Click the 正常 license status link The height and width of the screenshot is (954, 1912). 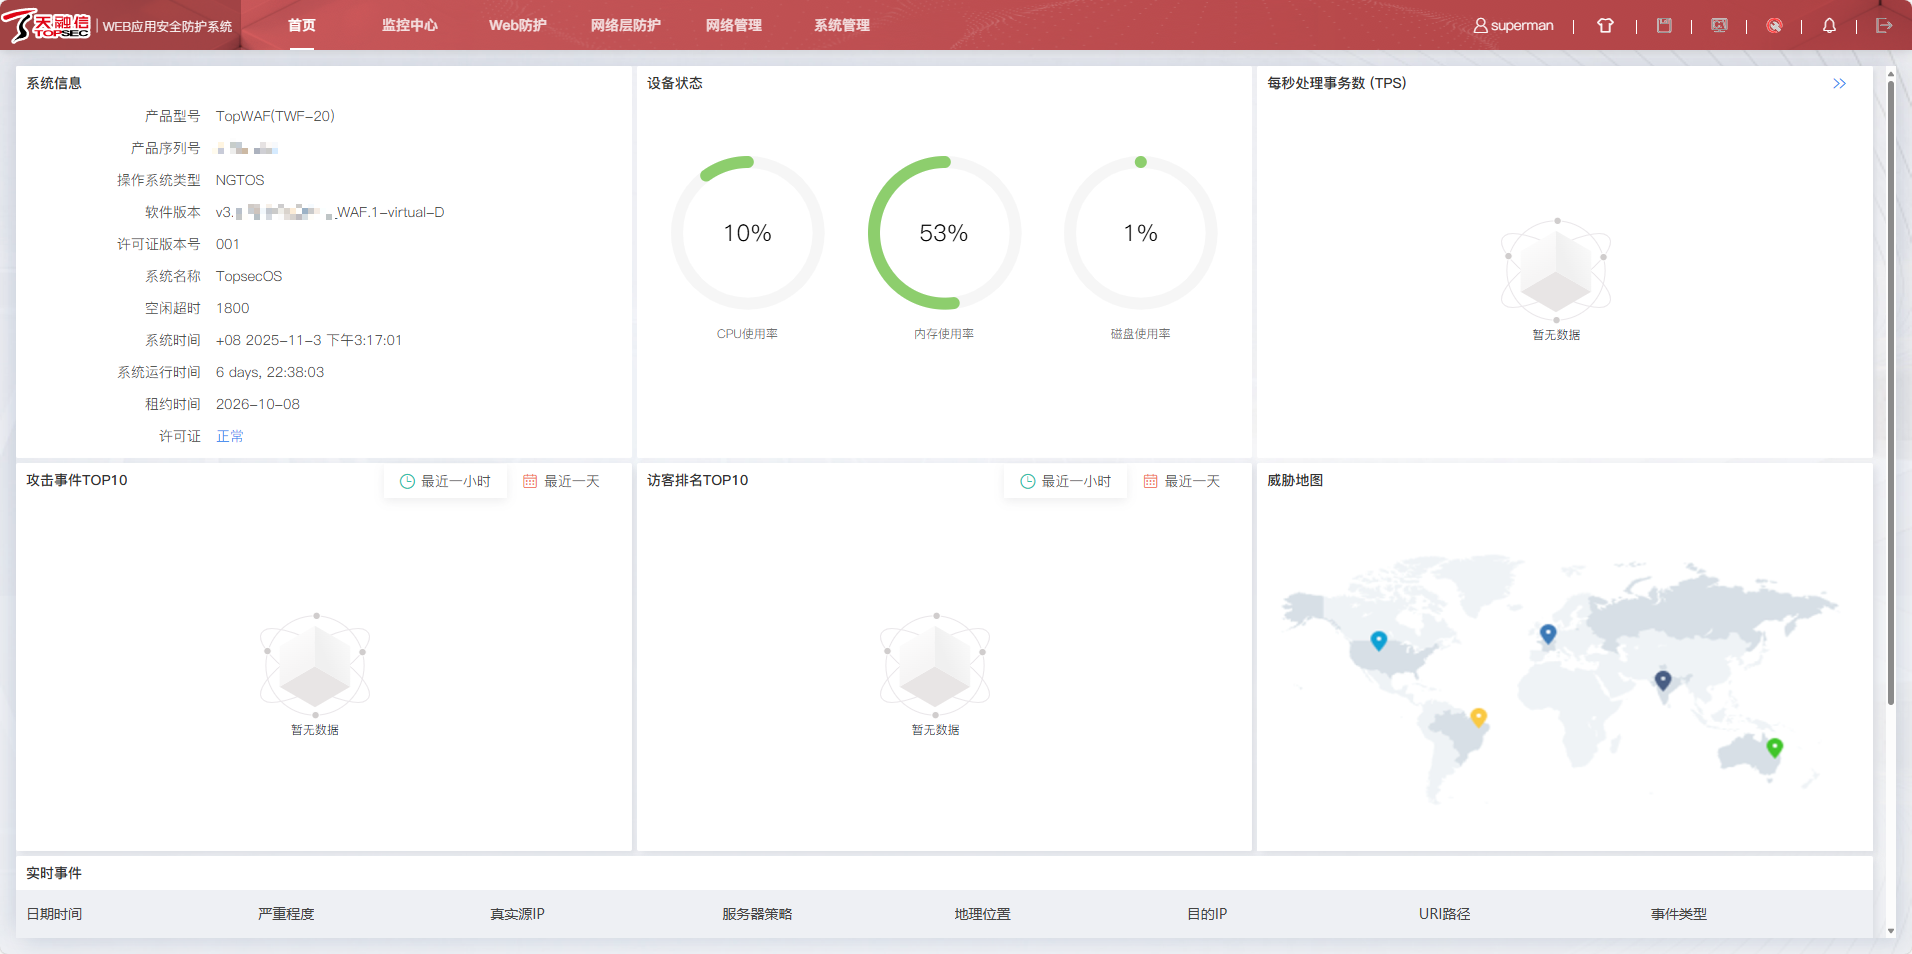[x=230, y=436]
